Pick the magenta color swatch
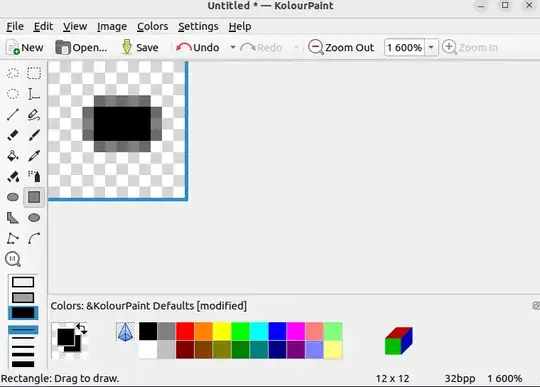Image resolution: width=540 pixels, height=387 pixels. click(297, 331)
